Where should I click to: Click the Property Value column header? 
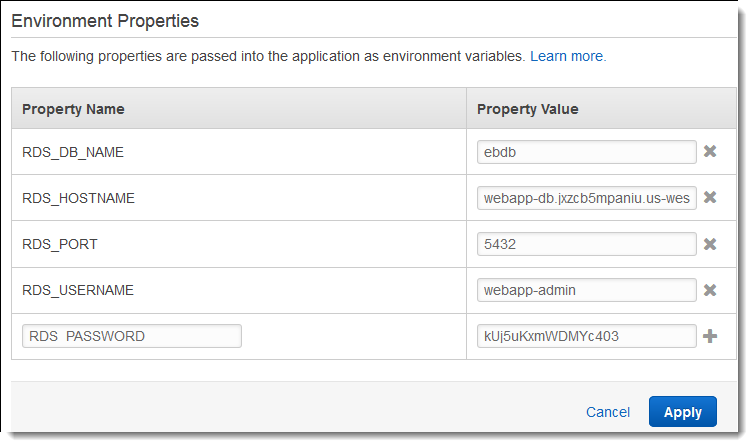(x=528, y=109)
